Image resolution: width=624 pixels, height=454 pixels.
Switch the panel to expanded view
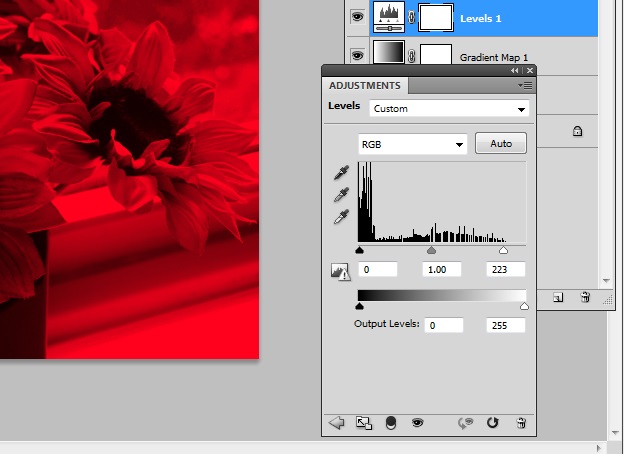pyautogui.click(x=363, y=423)
